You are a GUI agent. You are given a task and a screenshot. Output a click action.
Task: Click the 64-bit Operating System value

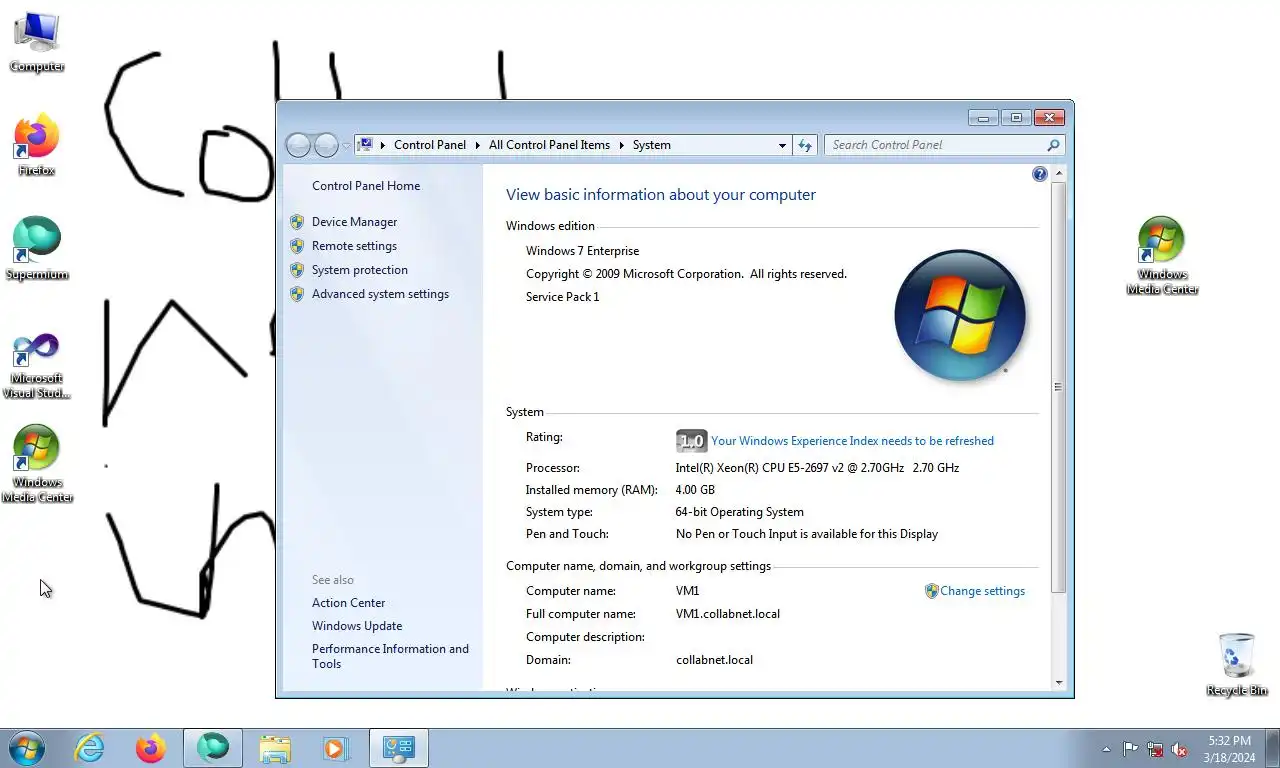tap(739, 512)
